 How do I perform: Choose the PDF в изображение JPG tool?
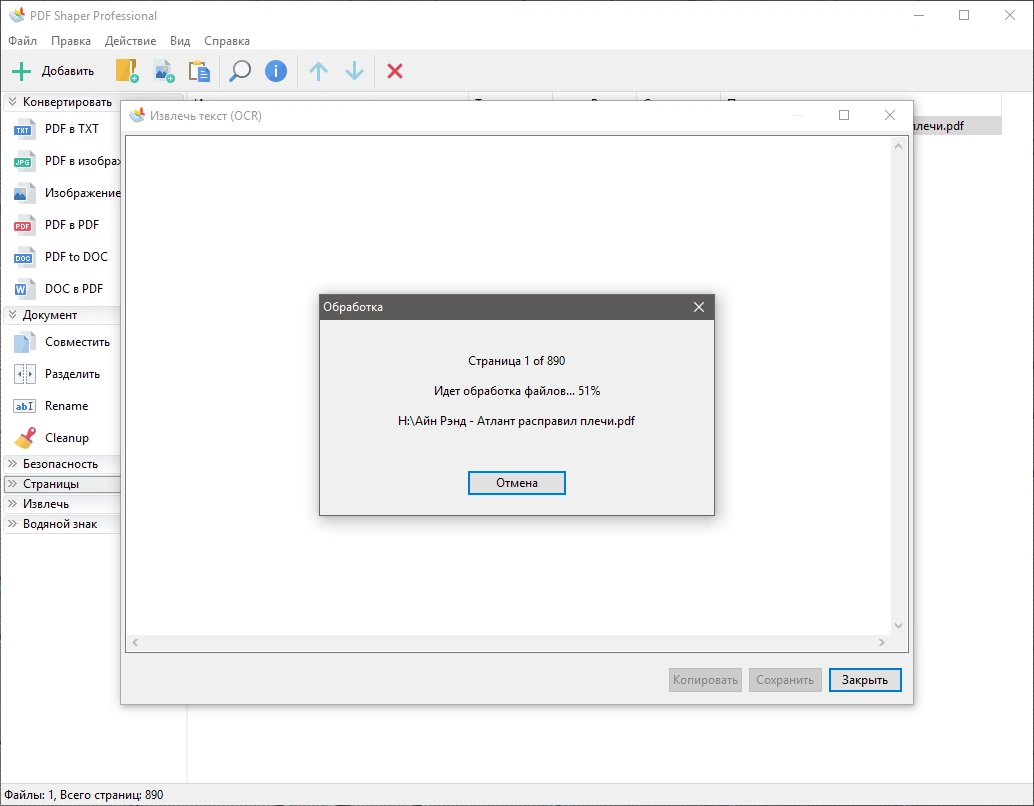(24, 161)
